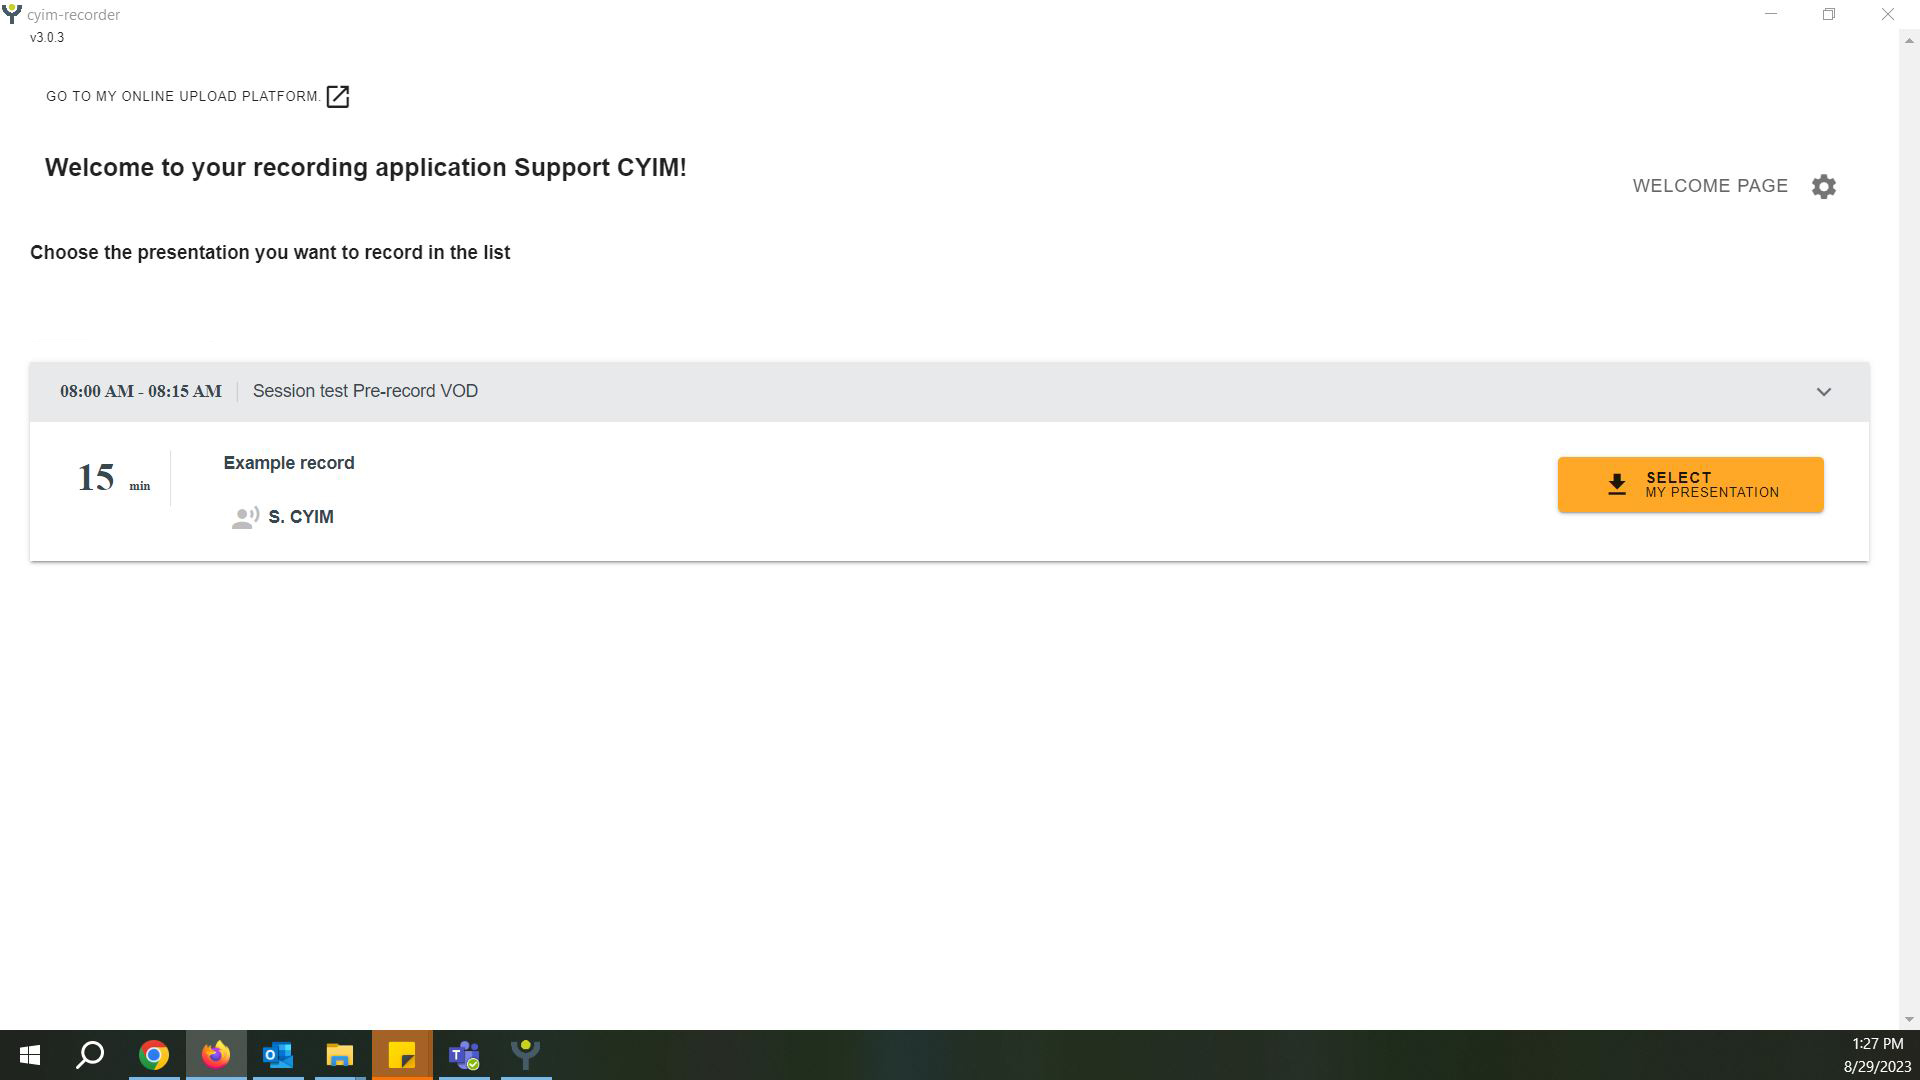
Task: Click the scrollbar up arrow
Action: (1909, 41)
